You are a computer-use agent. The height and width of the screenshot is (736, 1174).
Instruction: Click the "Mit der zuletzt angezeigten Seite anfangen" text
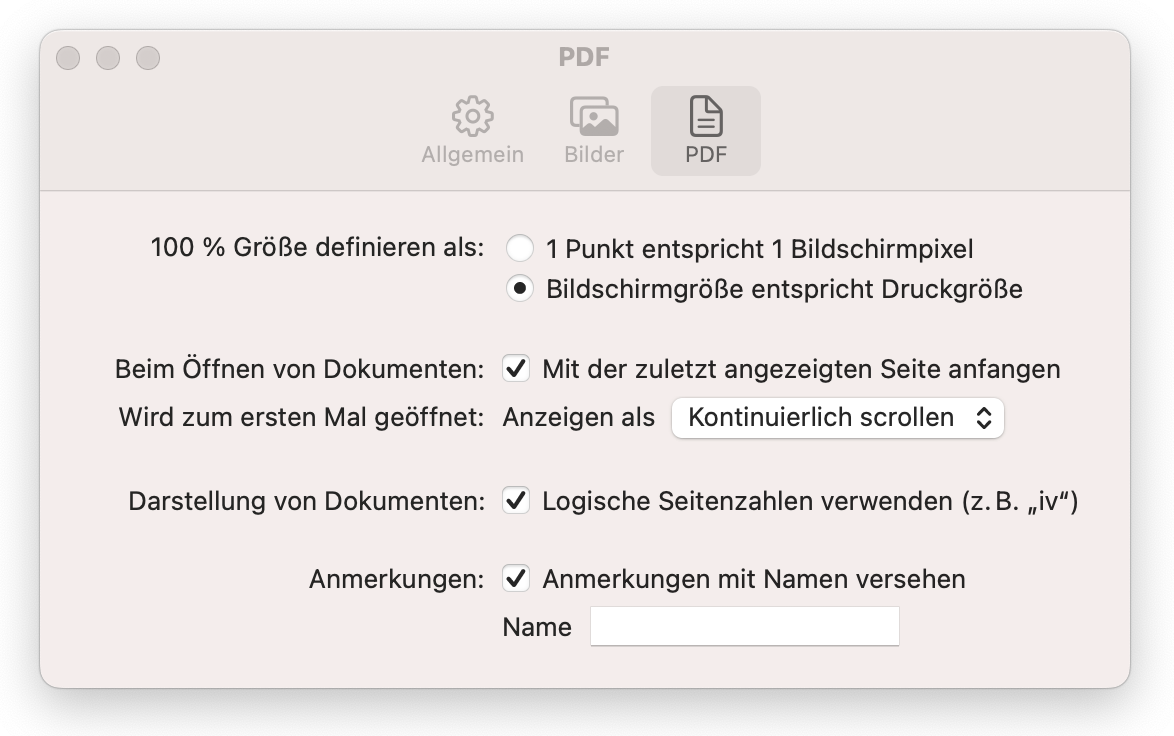pos(801,369)
